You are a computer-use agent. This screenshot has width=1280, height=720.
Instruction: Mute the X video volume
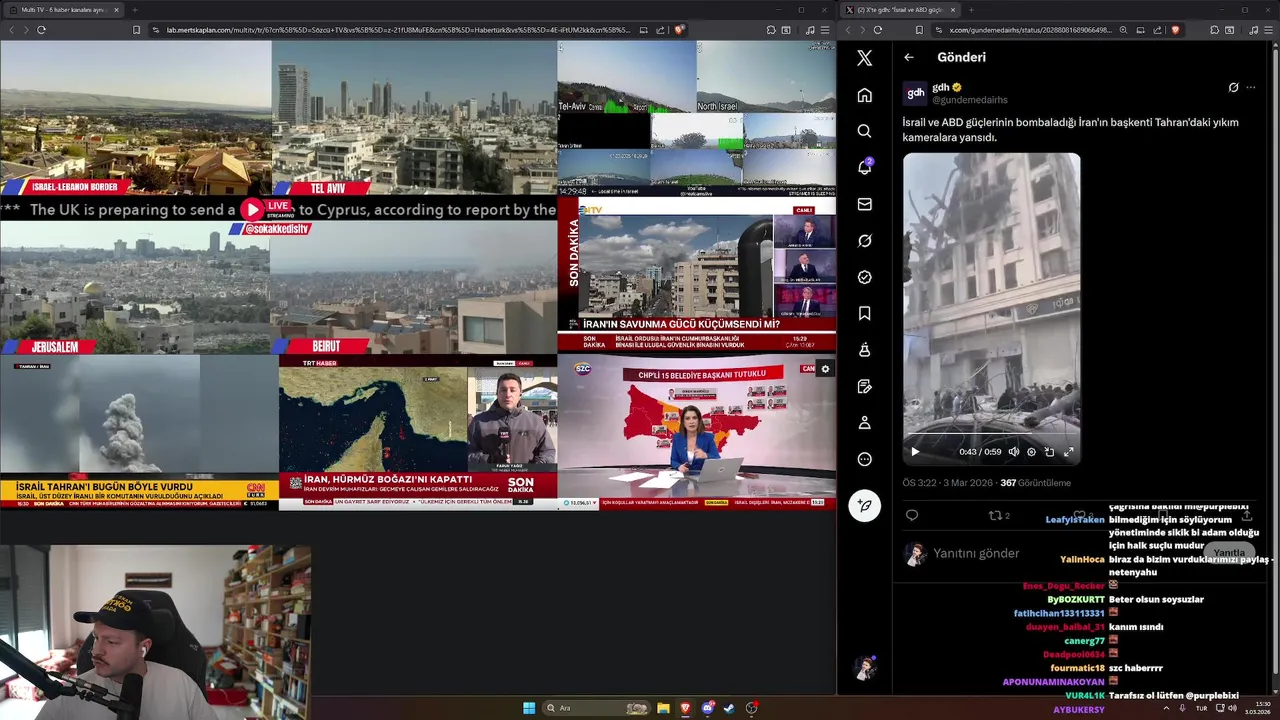click(x=1013, y=452)
